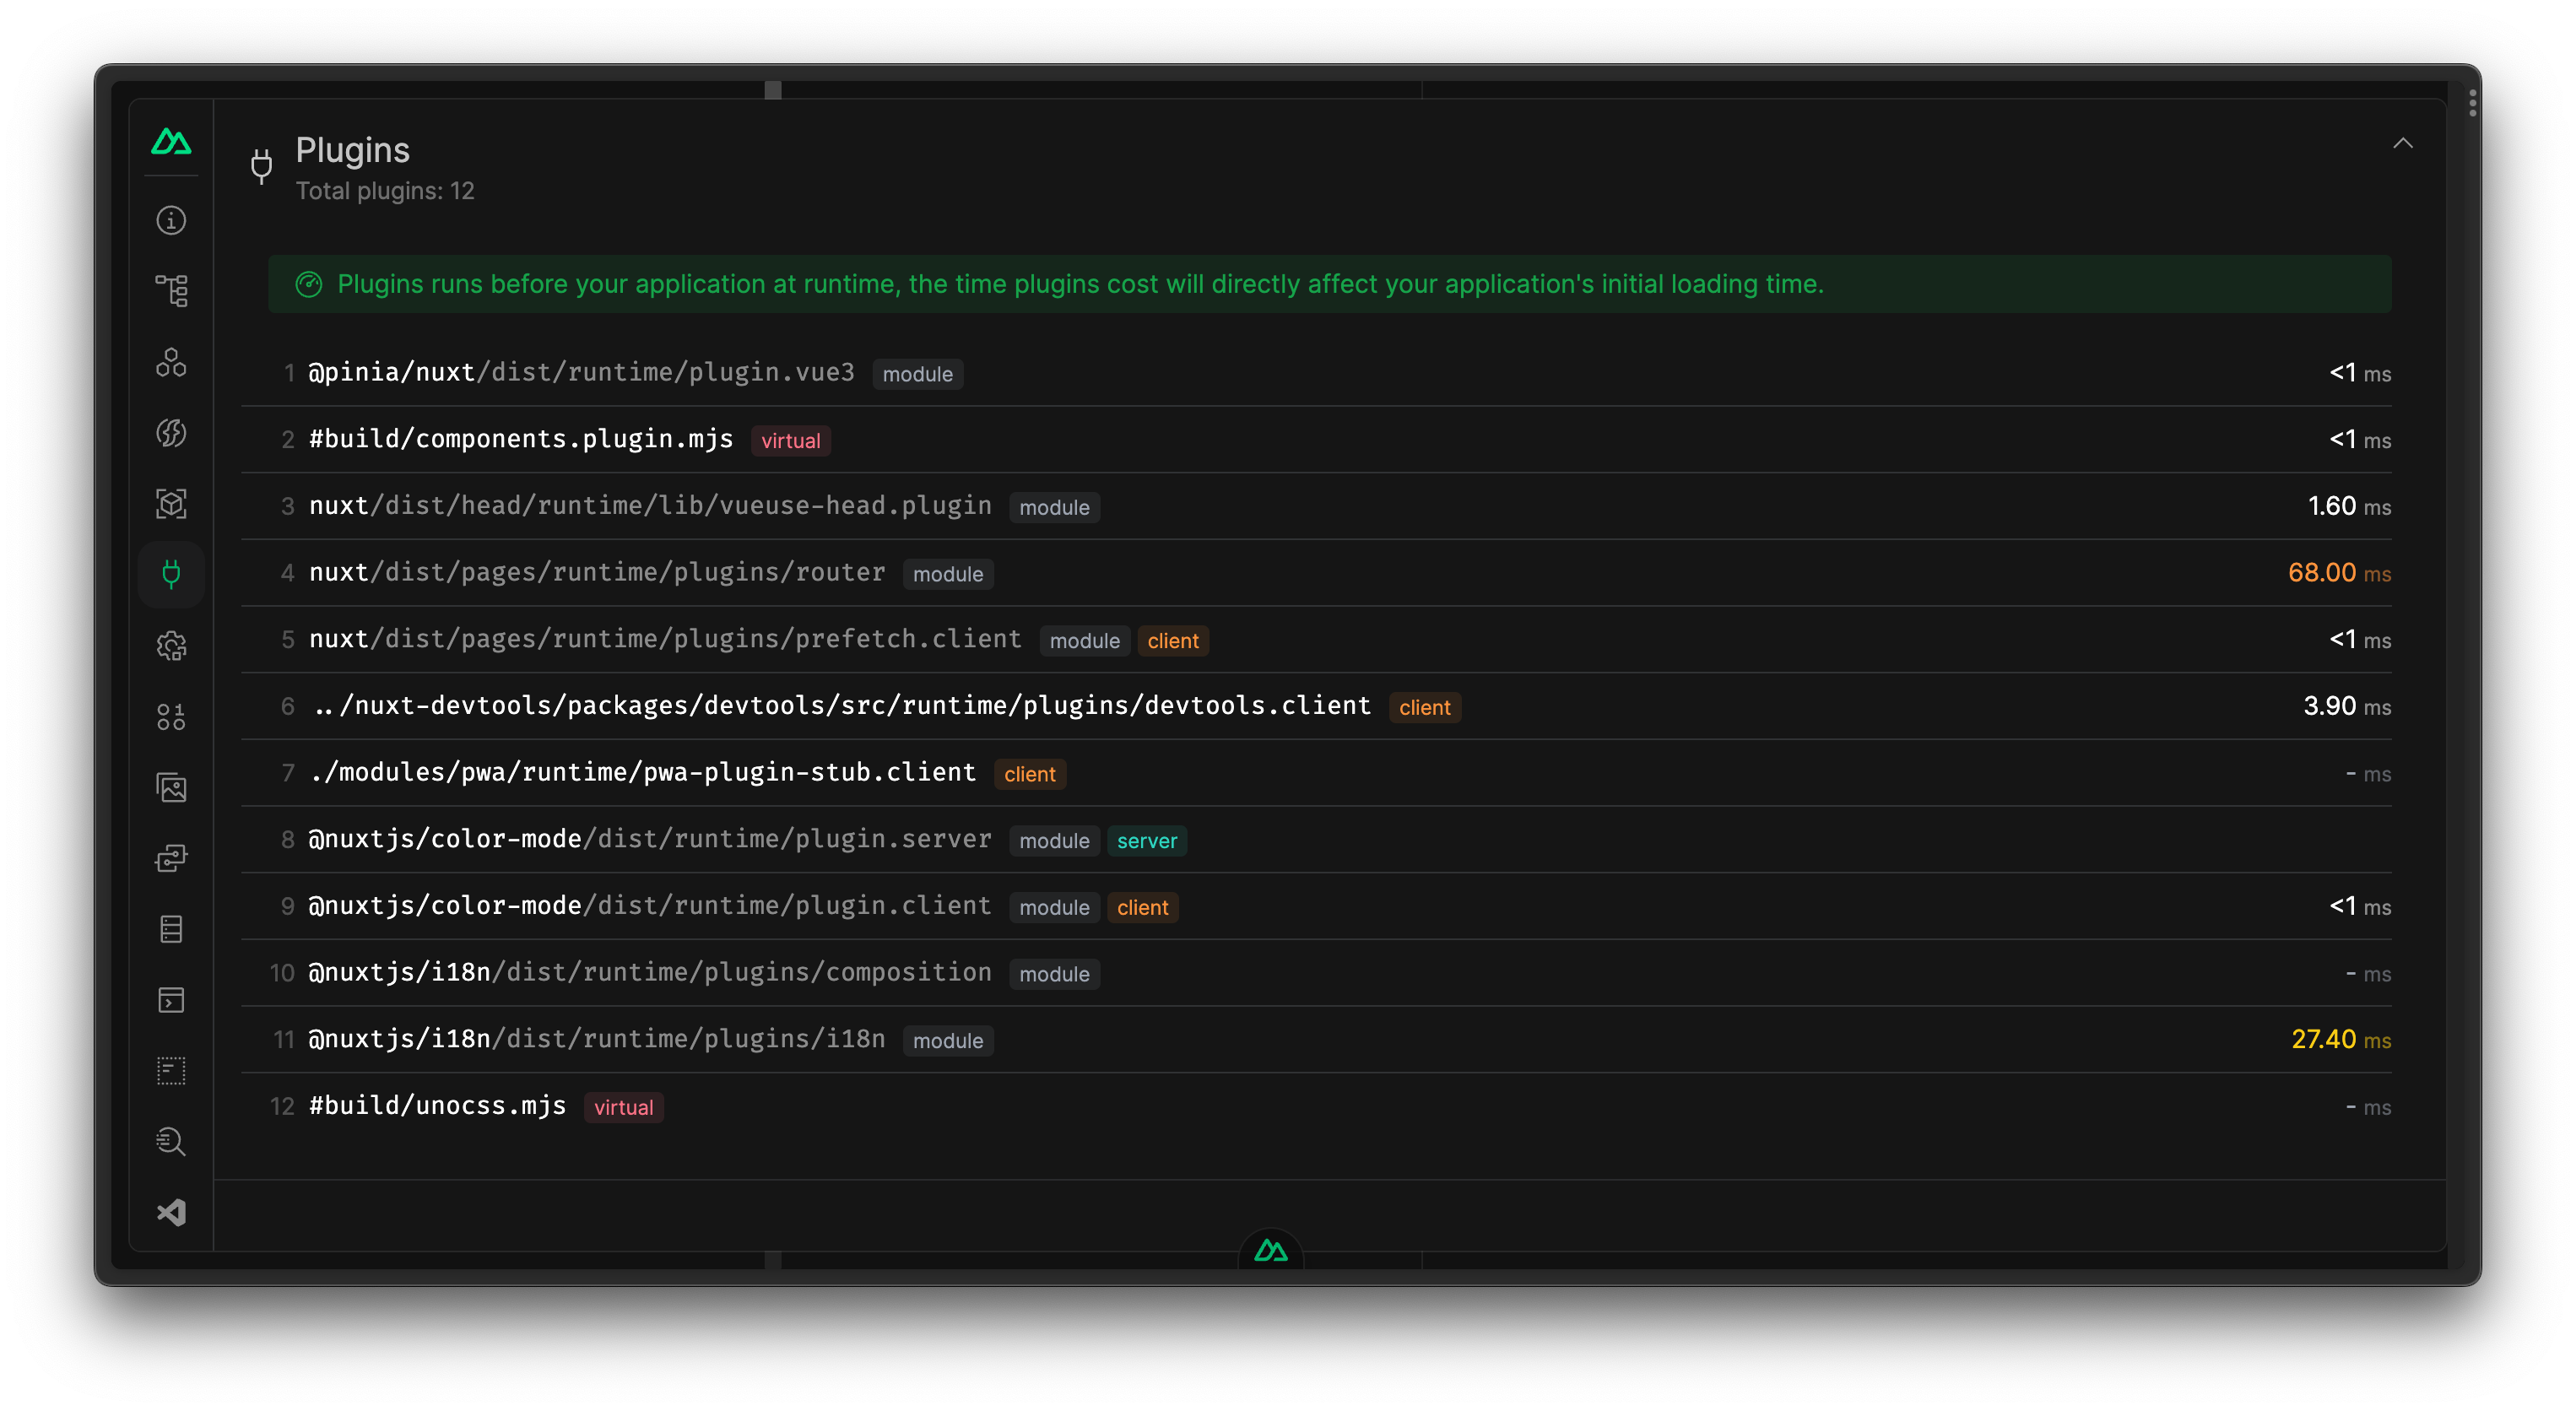Open the Imports panel
Screen dimensions: 2576x1411
(x=171, y=433)
